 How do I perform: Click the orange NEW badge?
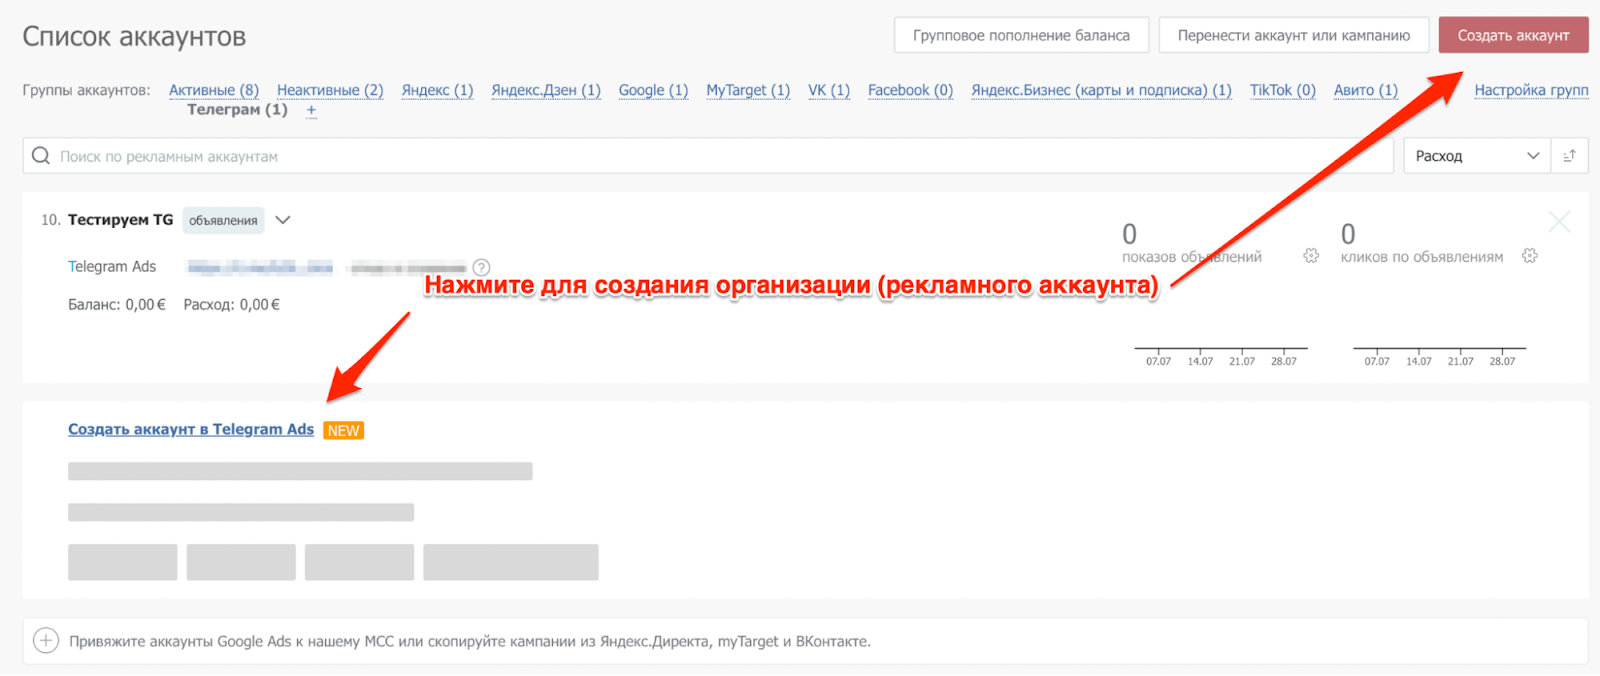coord(343,430)
